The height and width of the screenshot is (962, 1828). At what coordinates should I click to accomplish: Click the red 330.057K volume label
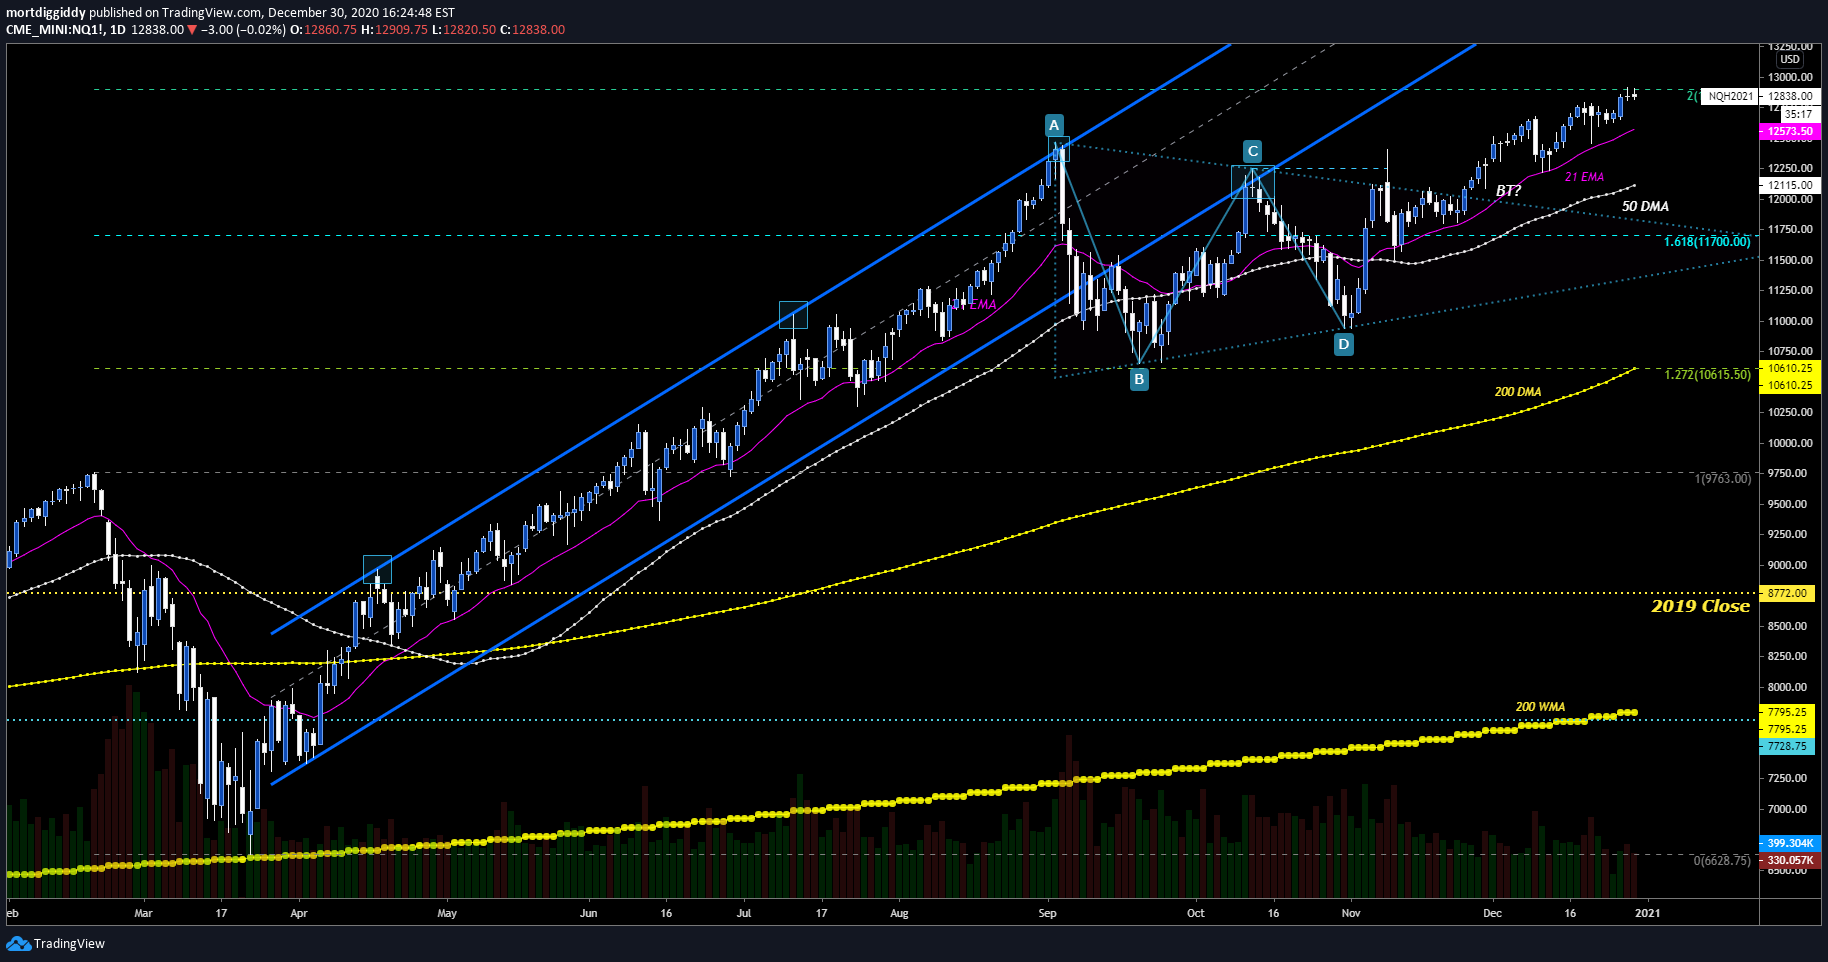pyautogui.click(x=1790, y=860)
